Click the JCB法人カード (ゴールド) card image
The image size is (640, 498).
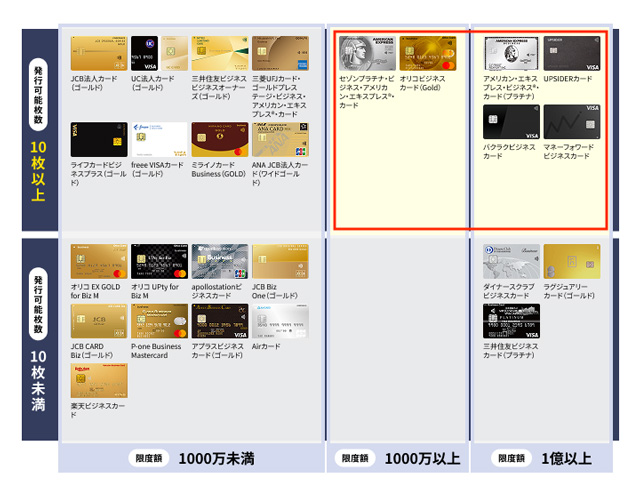tap(98, 54)
